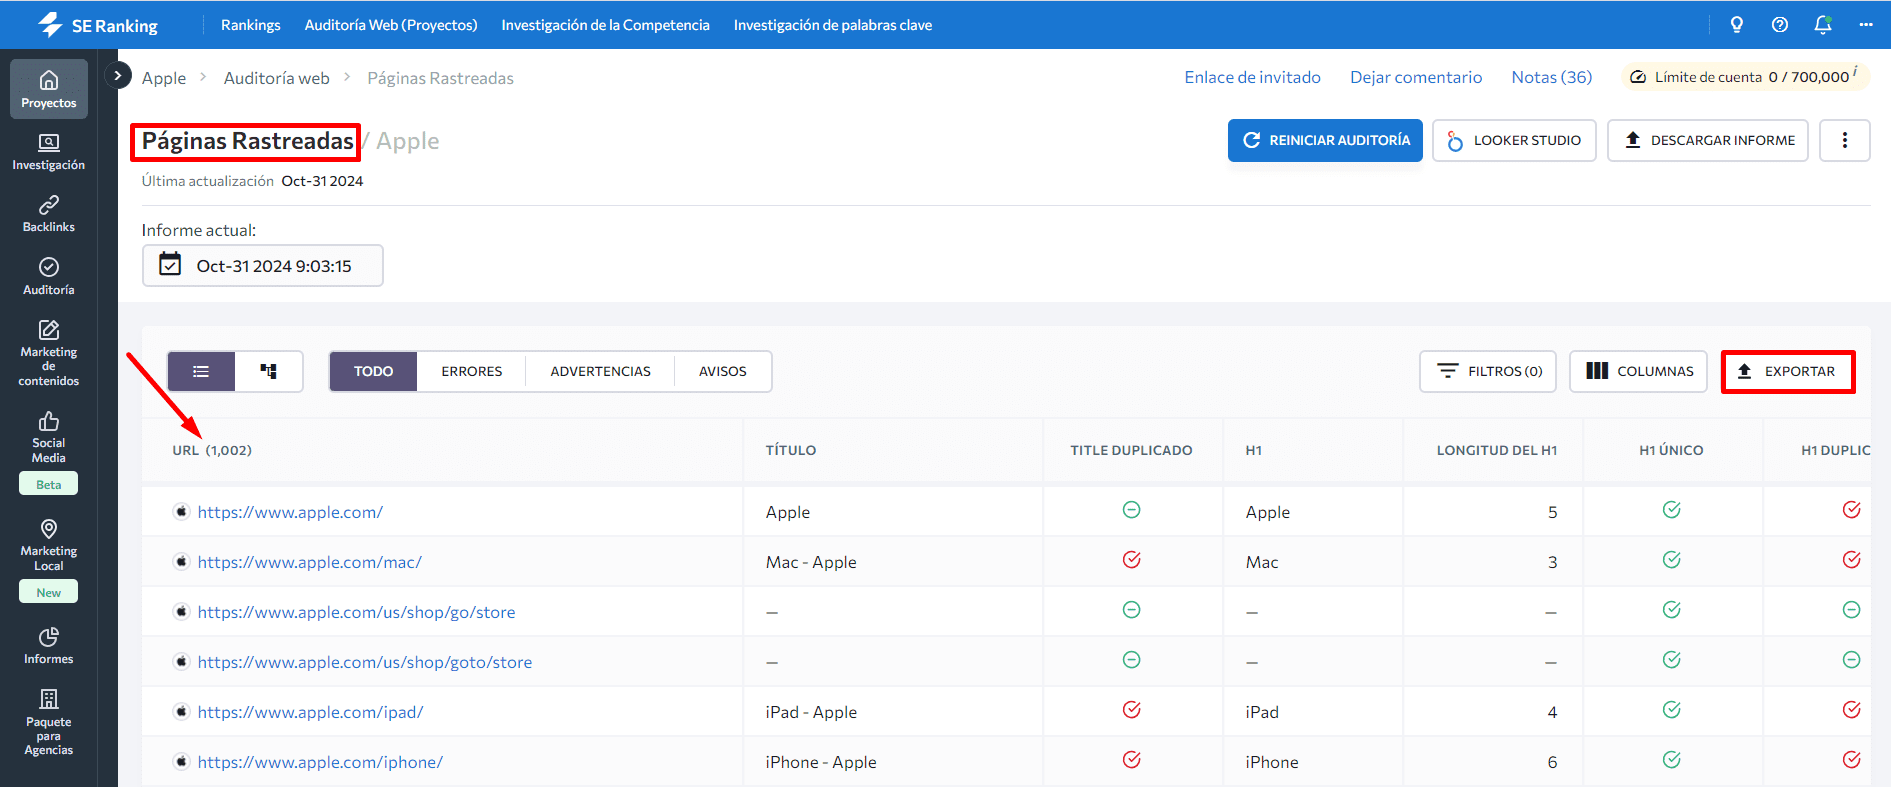Open Investigación in sidebar
Viewport: 1891px width, 787px height.
tap(49, 152)
